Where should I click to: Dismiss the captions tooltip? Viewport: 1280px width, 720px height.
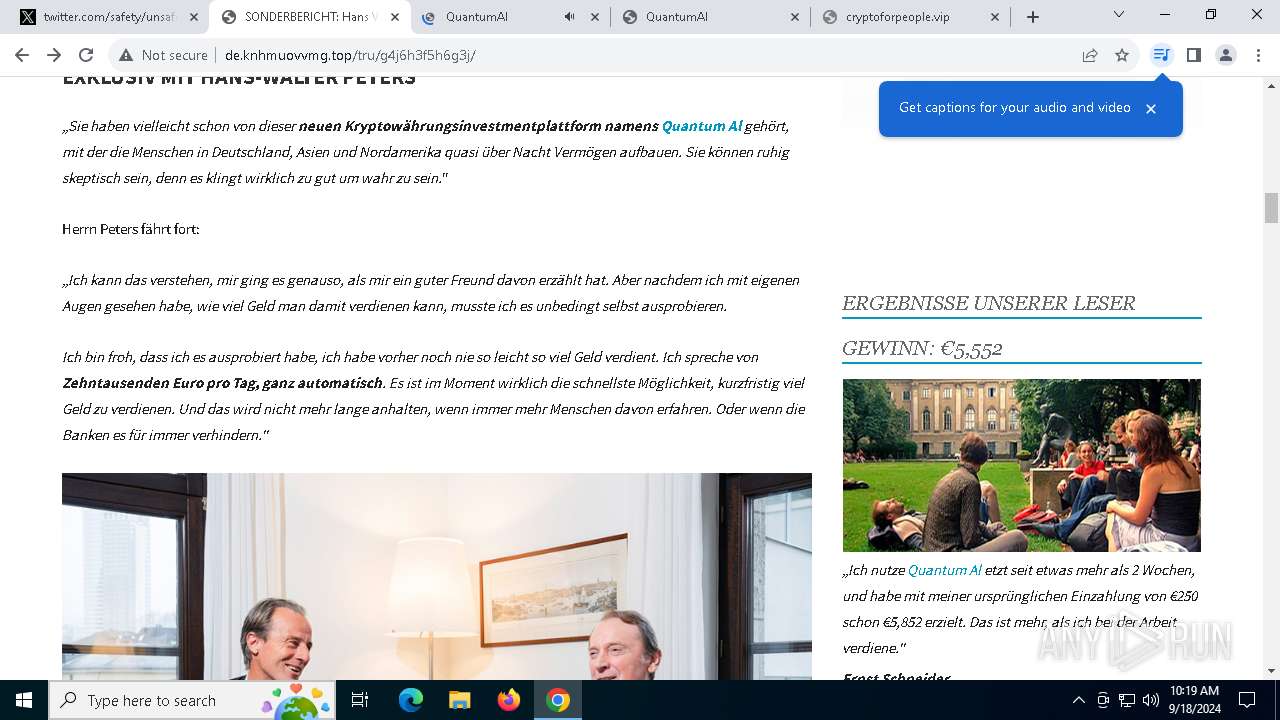(1150, 109)
